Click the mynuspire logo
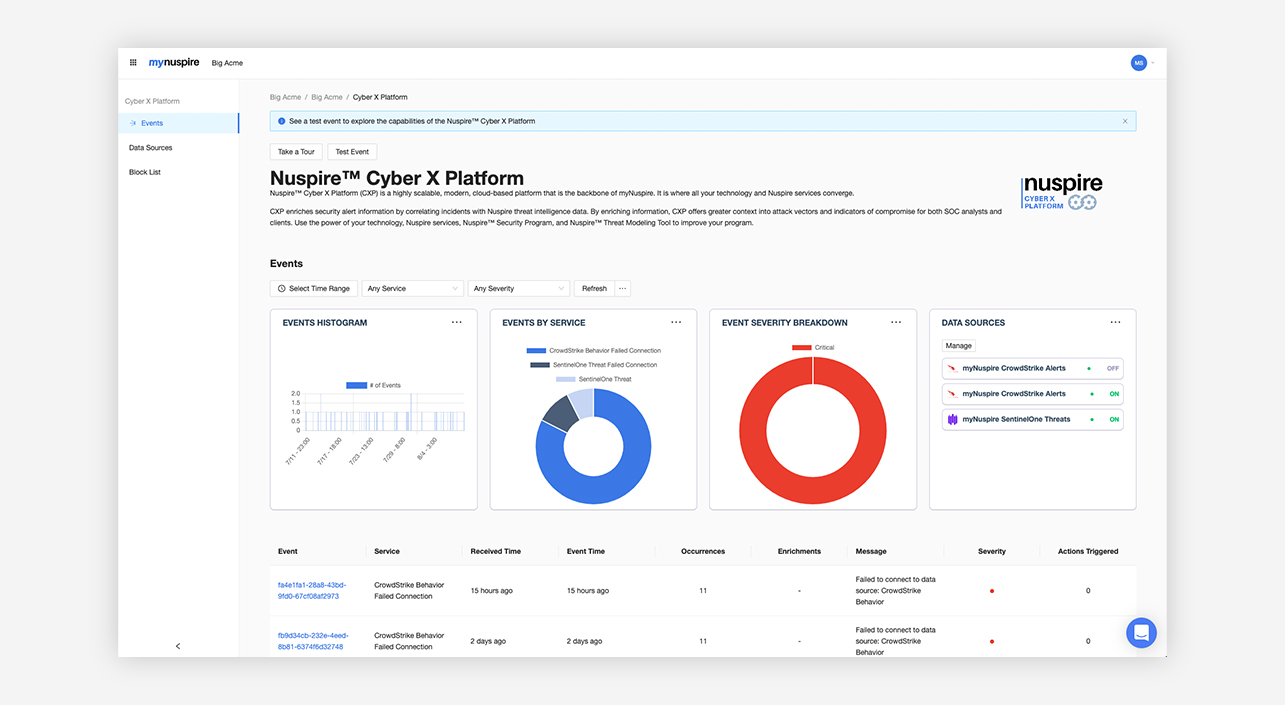1285x705 pixels. pos(174,63)
